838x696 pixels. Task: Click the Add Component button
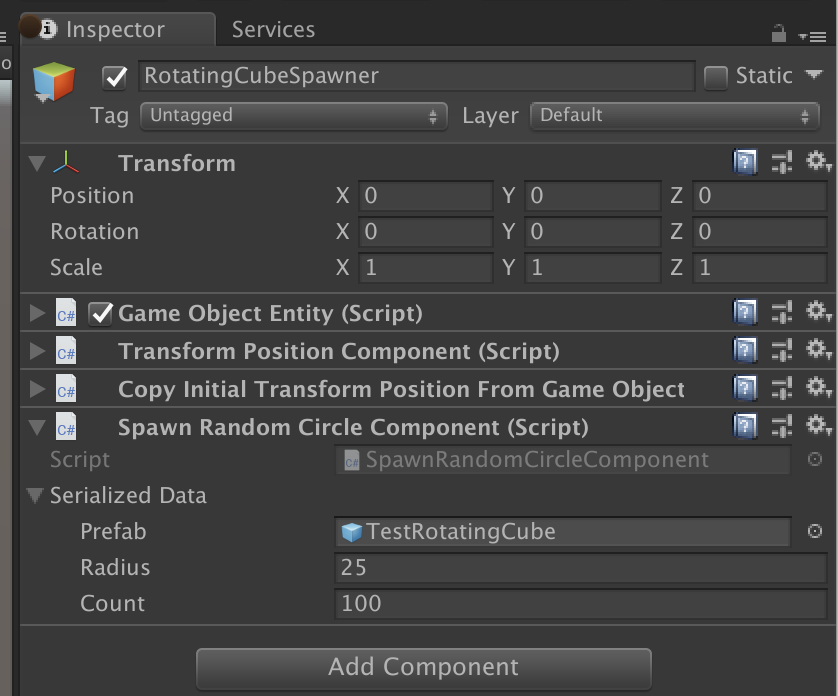[423, 667]
